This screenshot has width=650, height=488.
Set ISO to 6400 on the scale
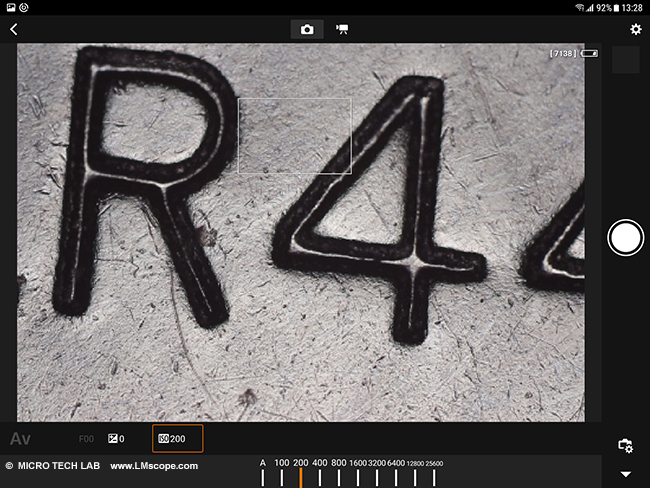tap(396, 473)
